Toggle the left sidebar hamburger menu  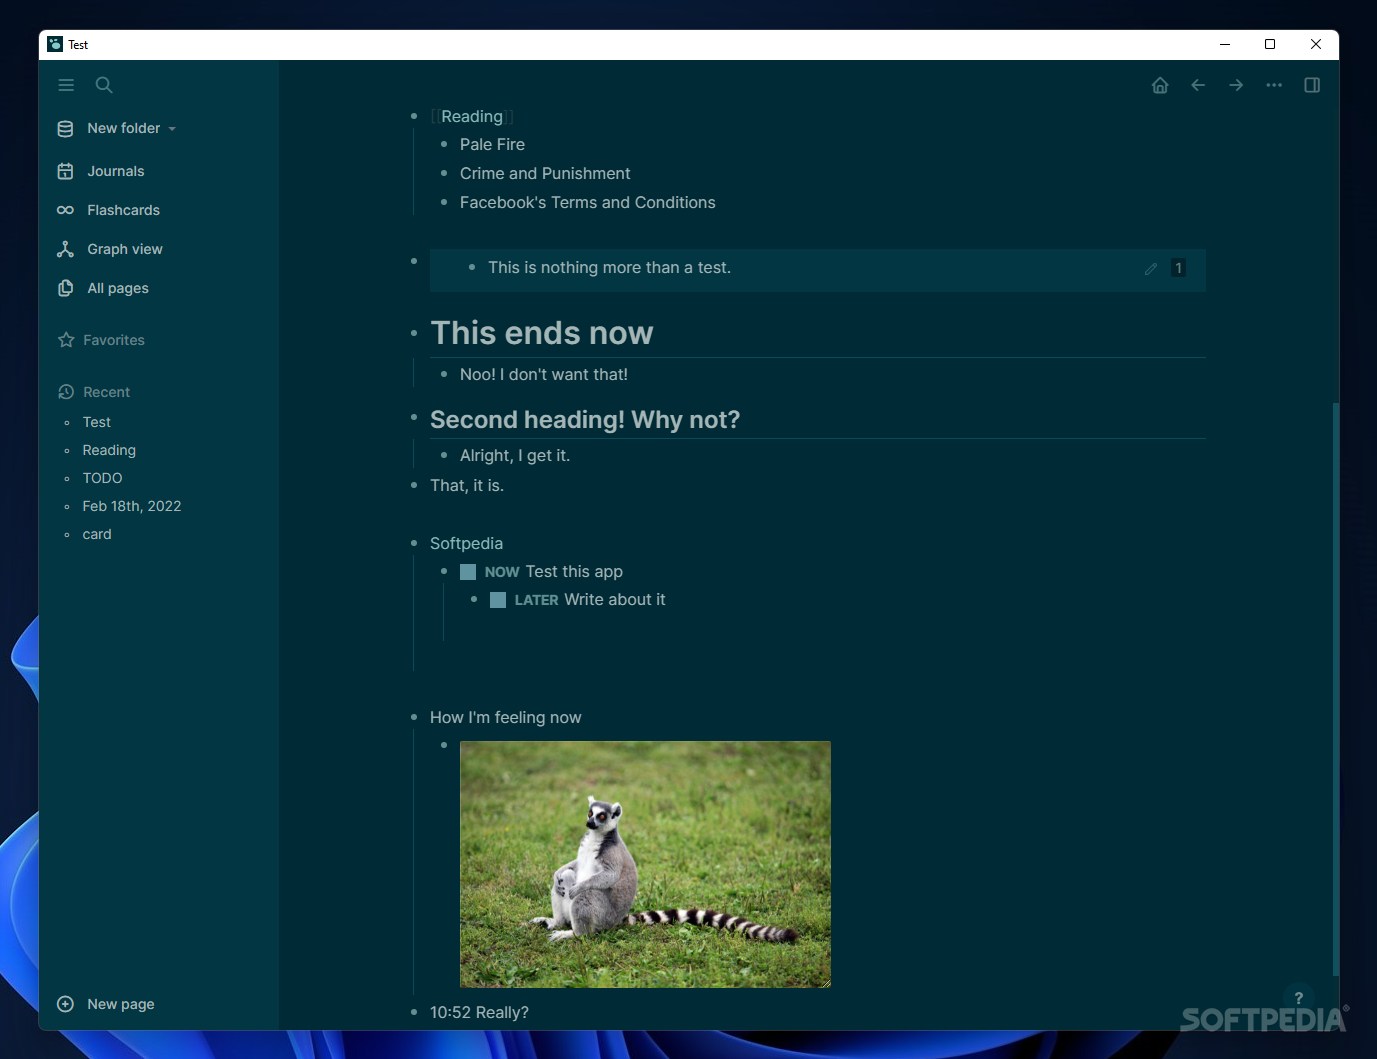pyautogui.click(x=66, y=85)
